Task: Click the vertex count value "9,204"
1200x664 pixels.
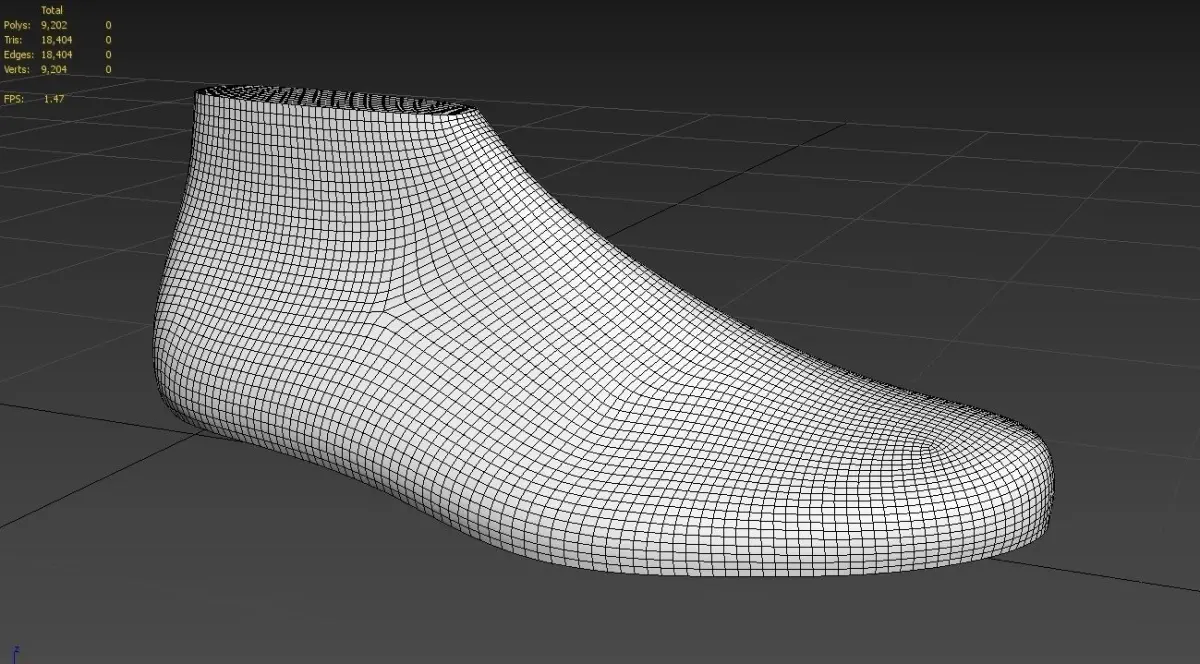Action: (x=53, y=70)
